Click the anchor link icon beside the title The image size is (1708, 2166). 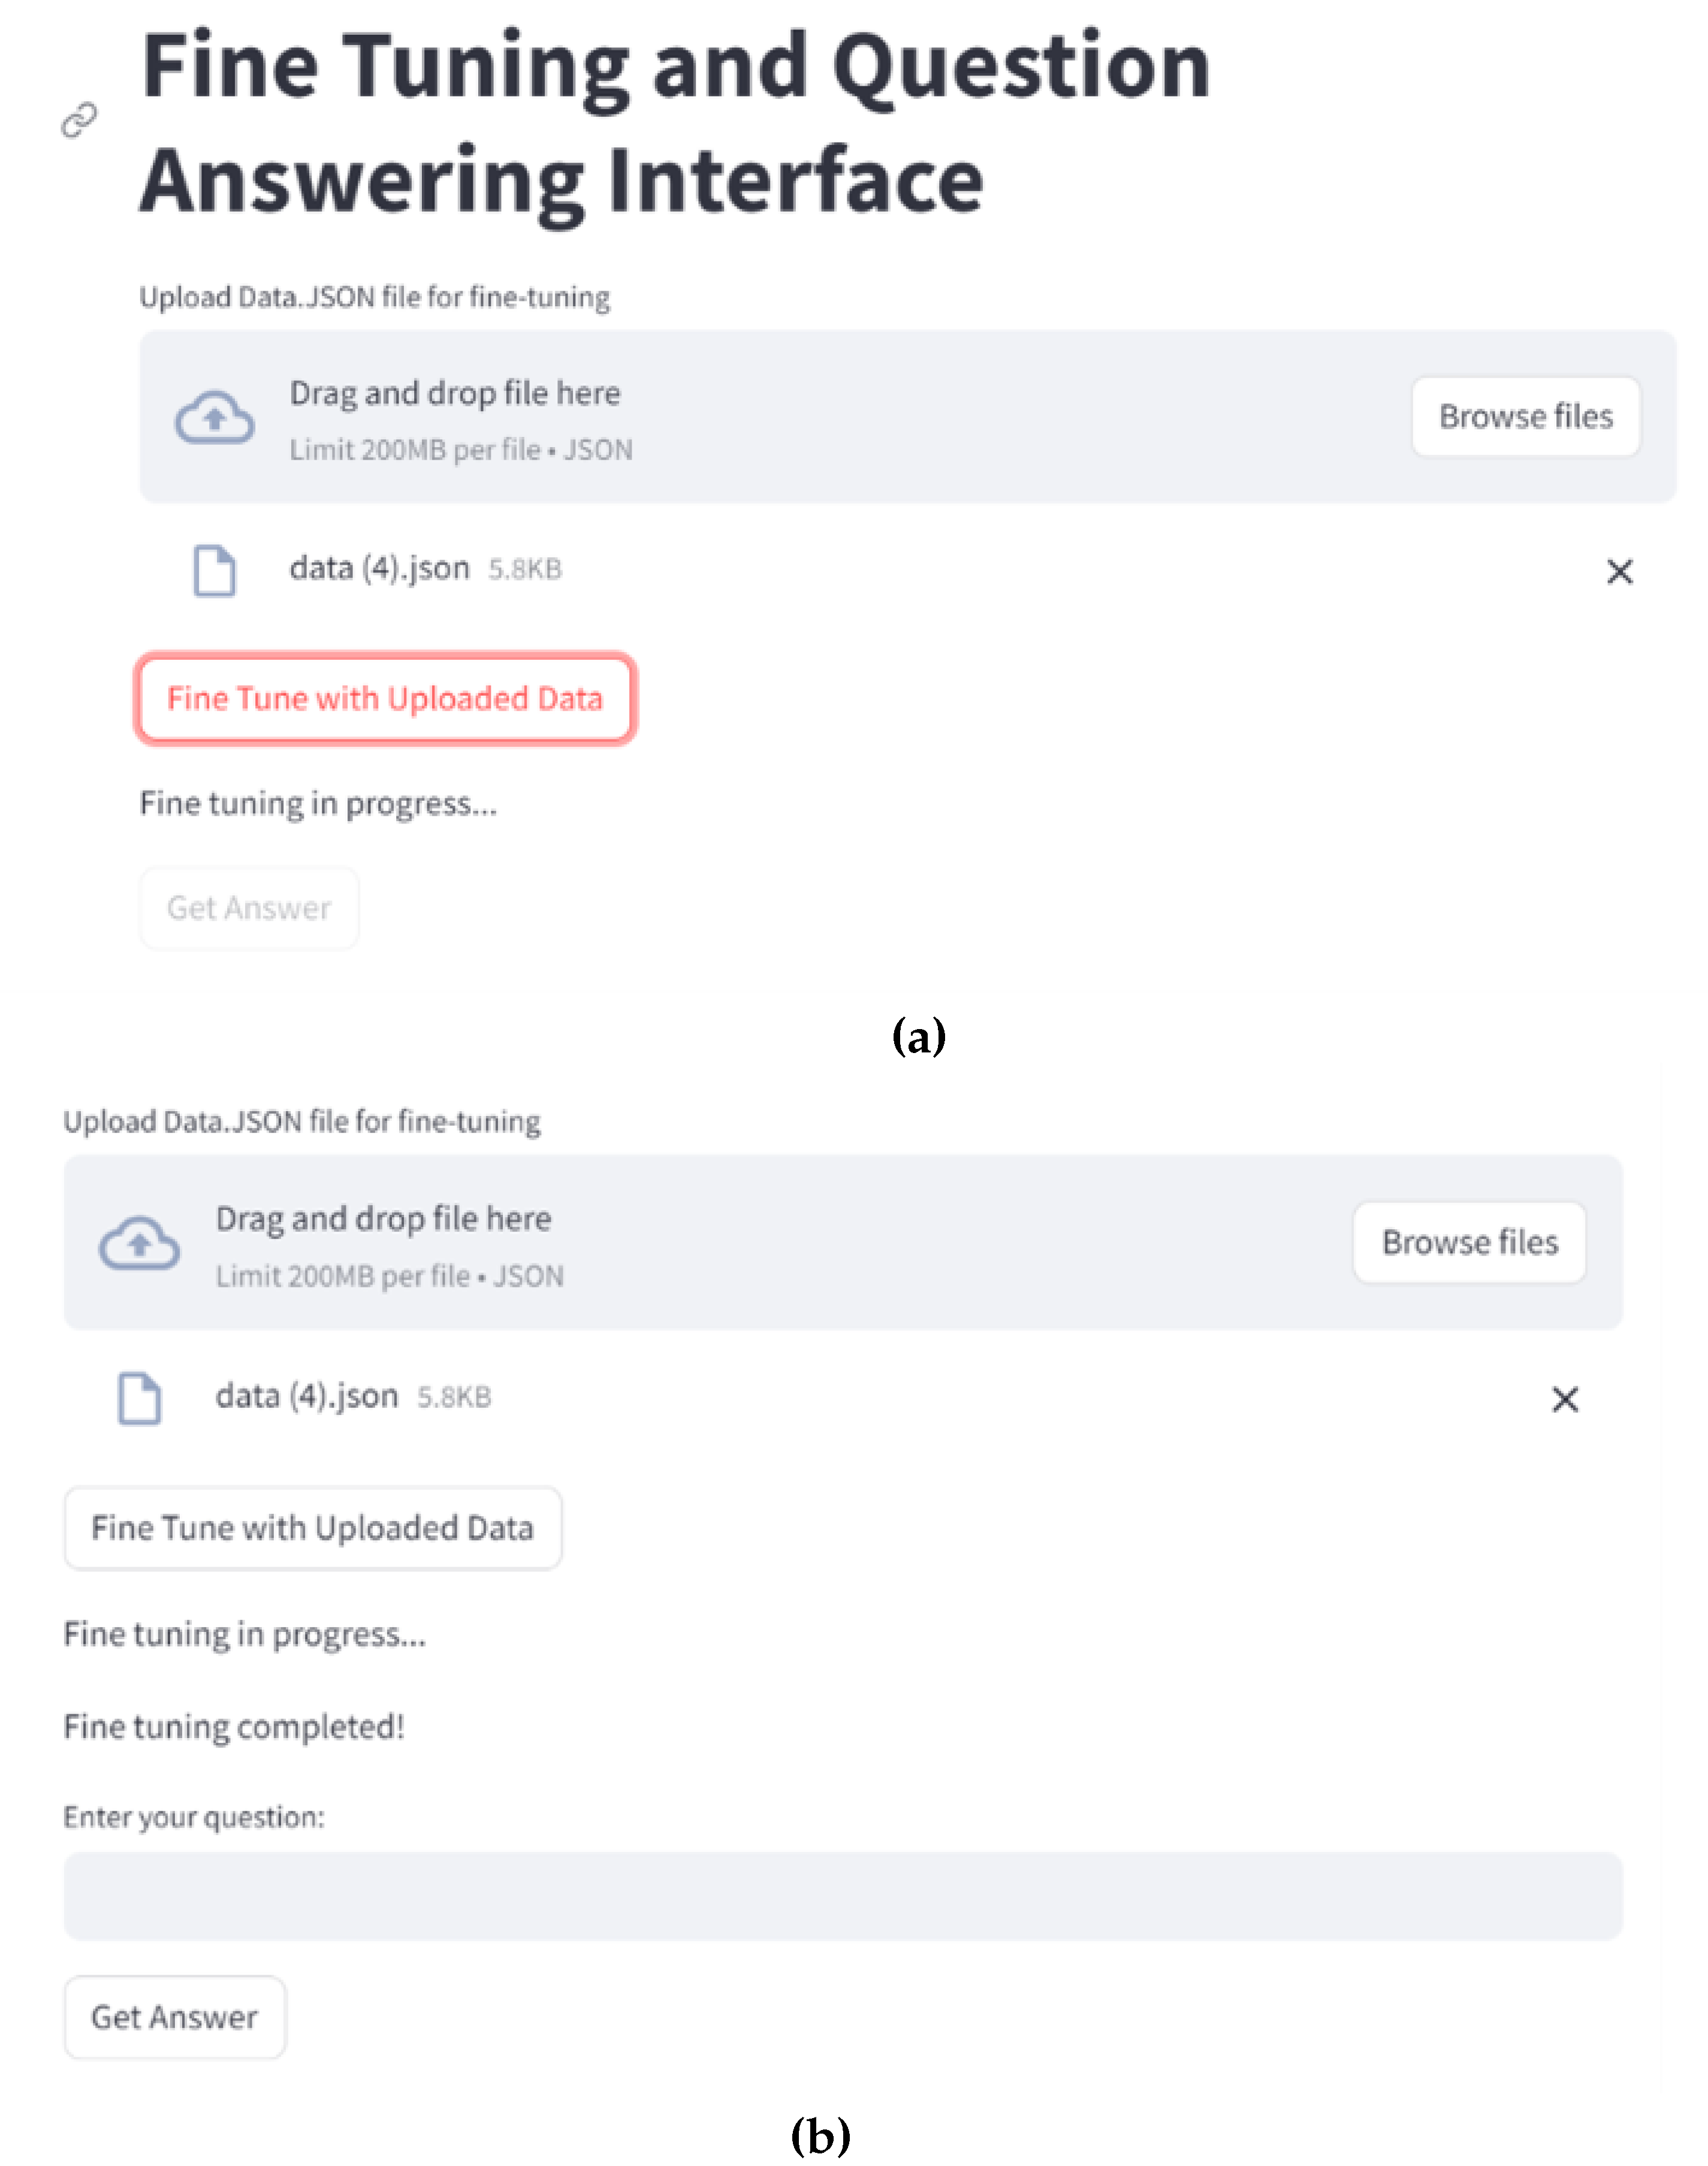click(79, 120)
